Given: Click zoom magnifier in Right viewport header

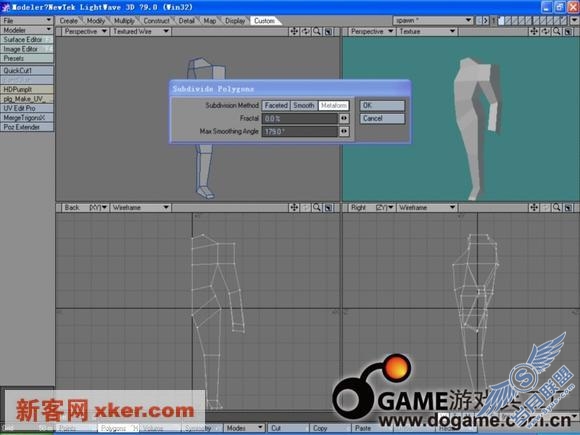Looking at the screenshot, I should click(556, 208).
